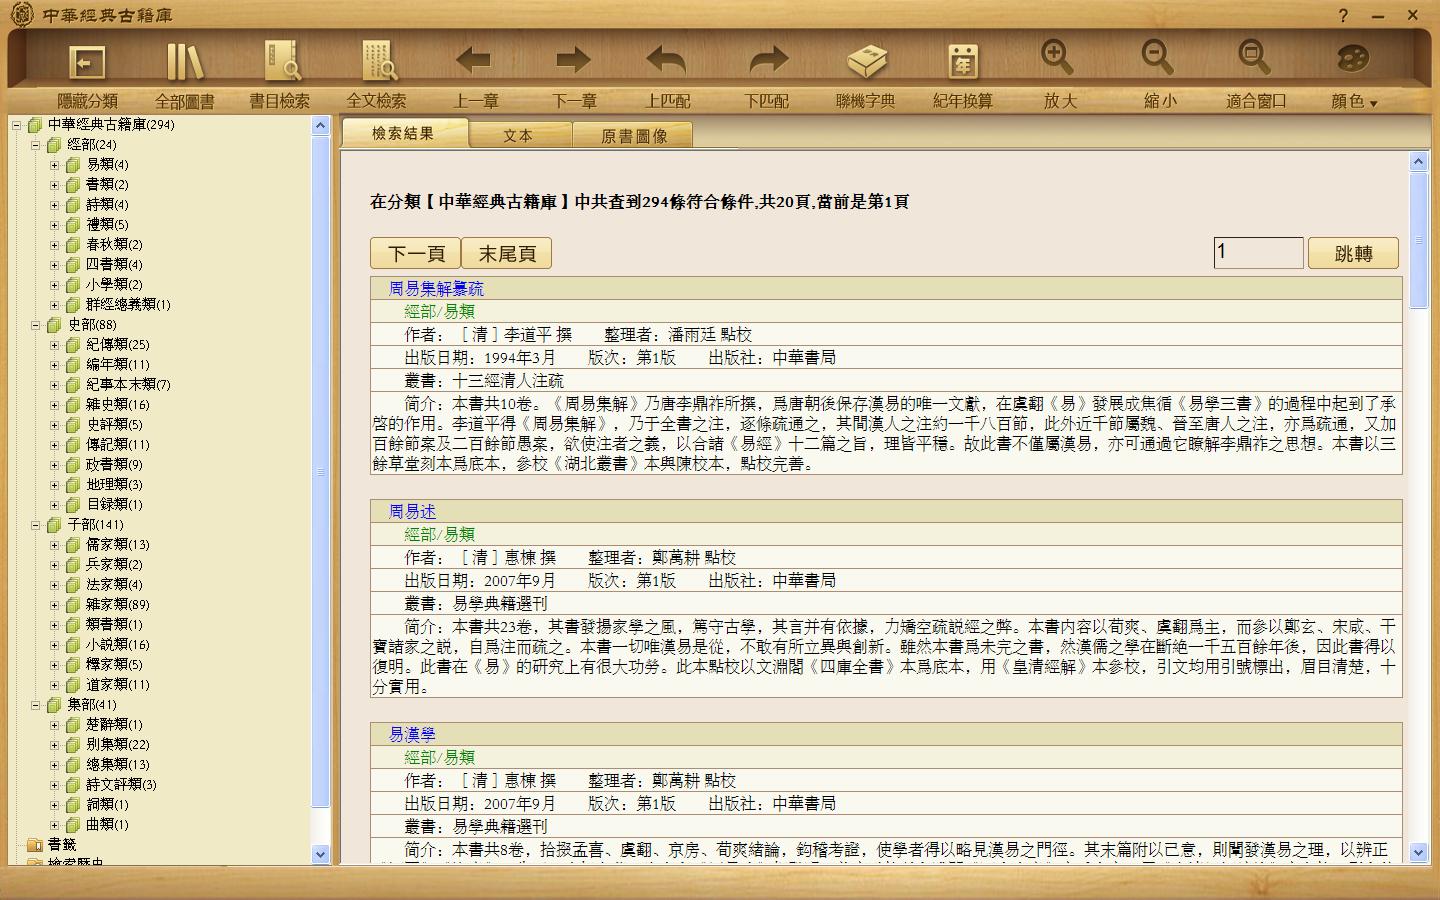1440x900 pixels.
Task: Open 全文檢索 full-text search tool
Action: 377,63
